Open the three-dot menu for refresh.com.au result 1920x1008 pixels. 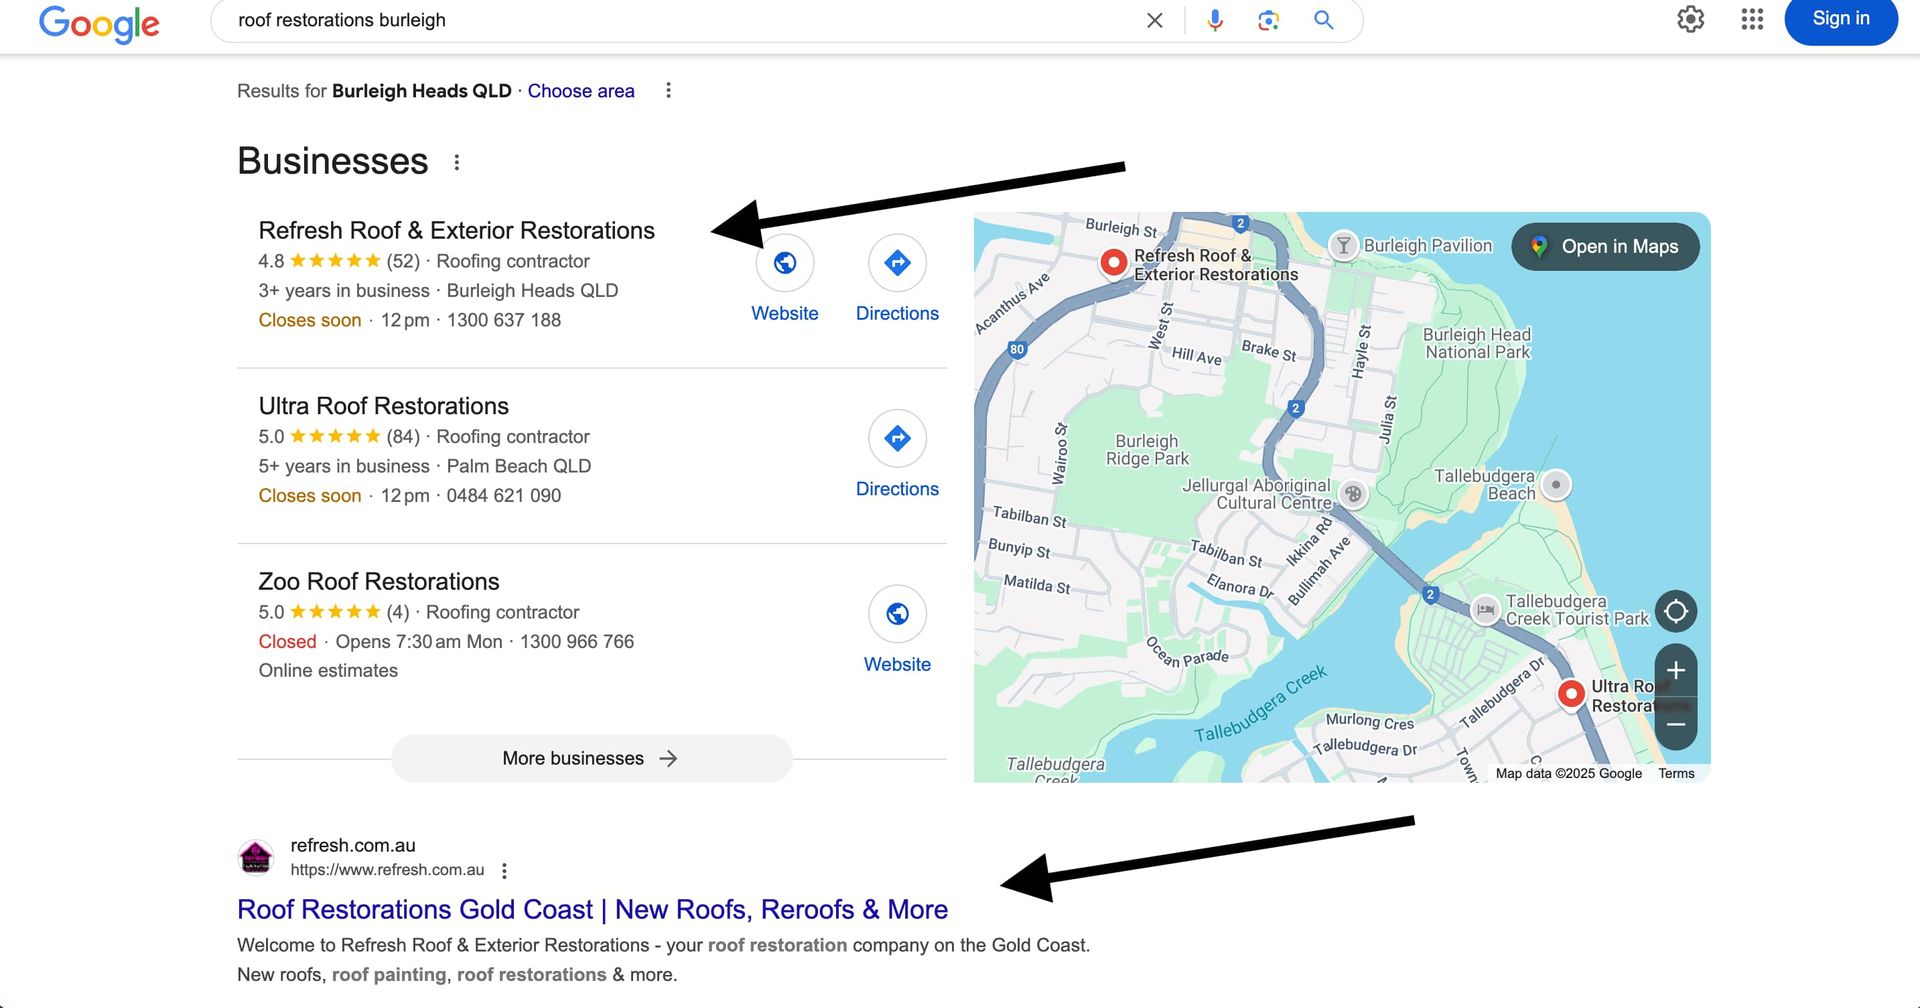click(503, 870)
